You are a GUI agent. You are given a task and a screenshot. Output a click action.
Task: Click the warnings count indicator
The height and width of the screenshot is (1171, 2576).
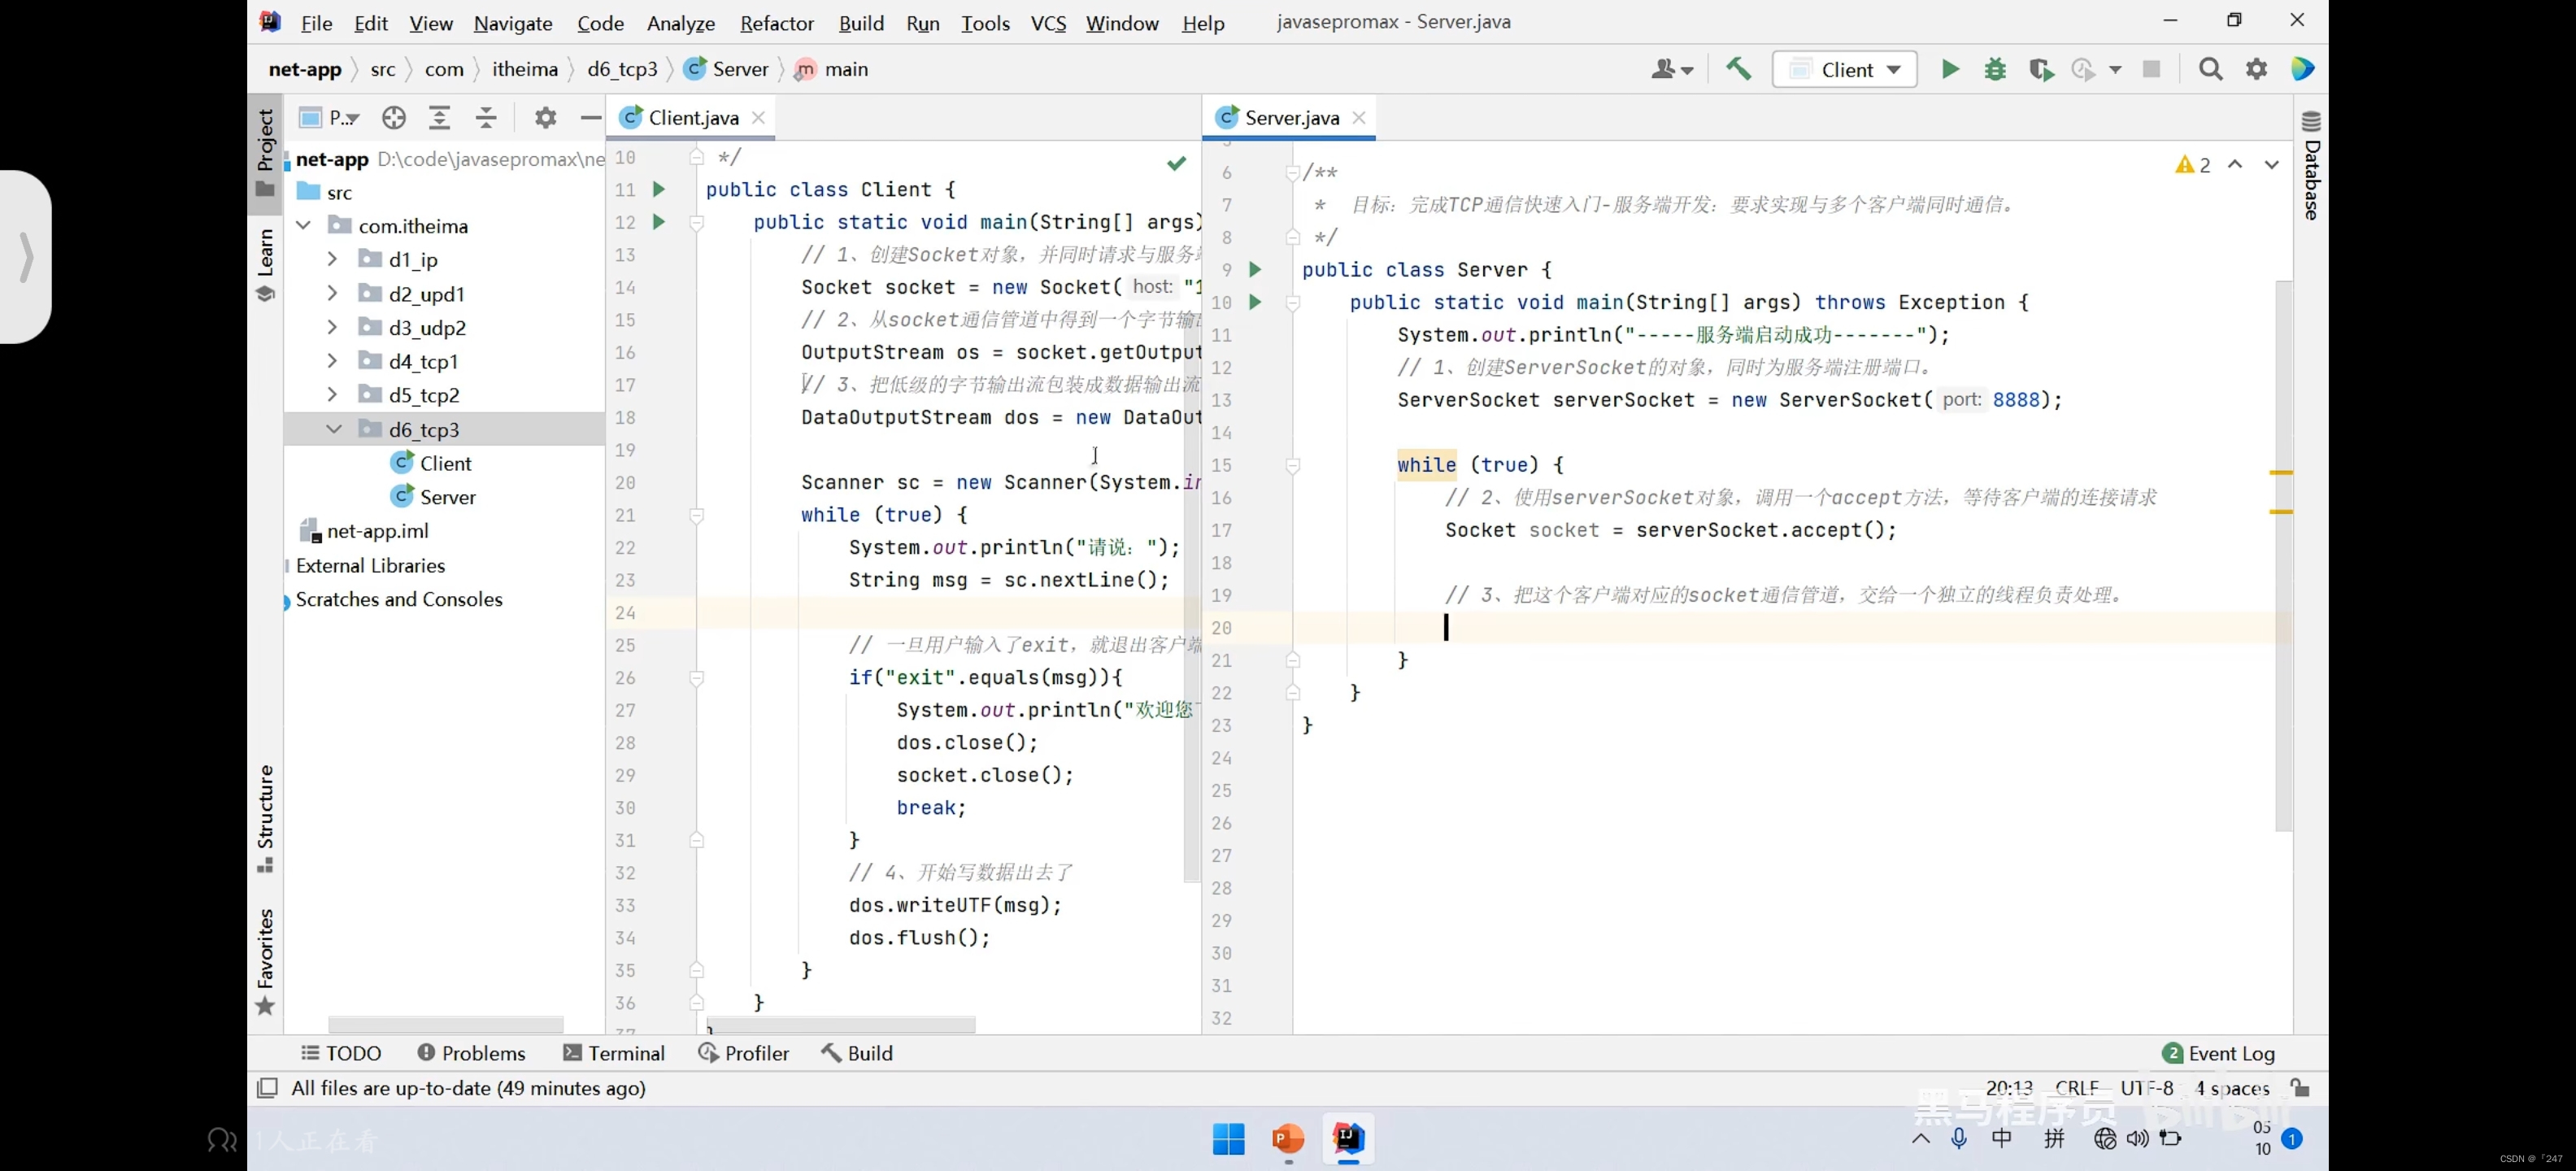[x=2193, y=164]
